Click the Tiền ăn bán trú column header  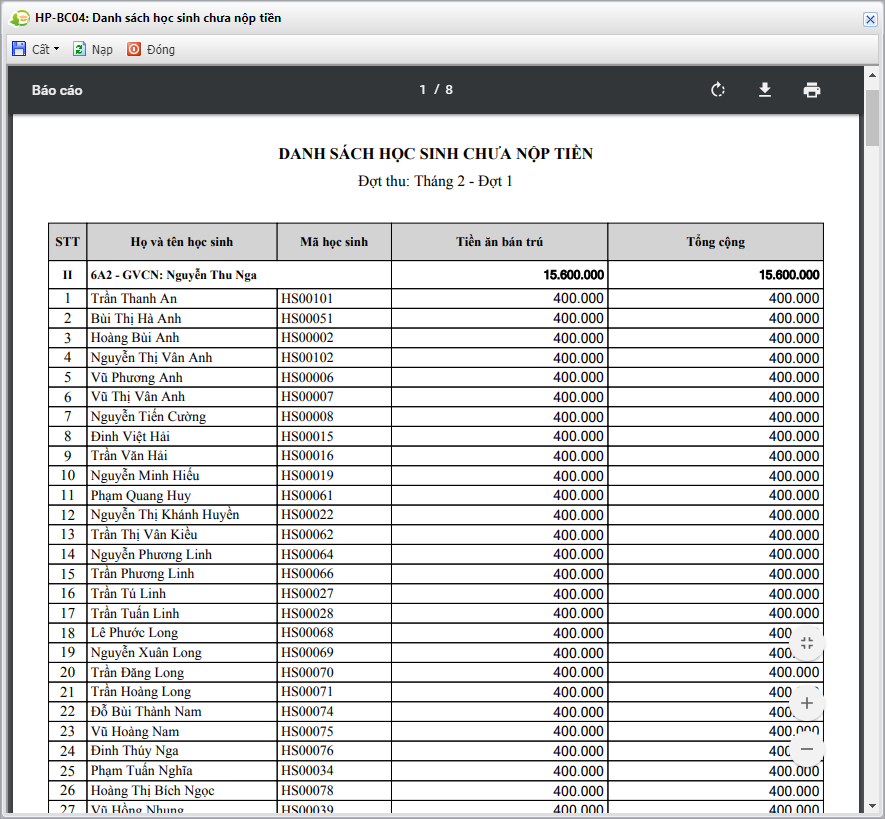point(499,242)
